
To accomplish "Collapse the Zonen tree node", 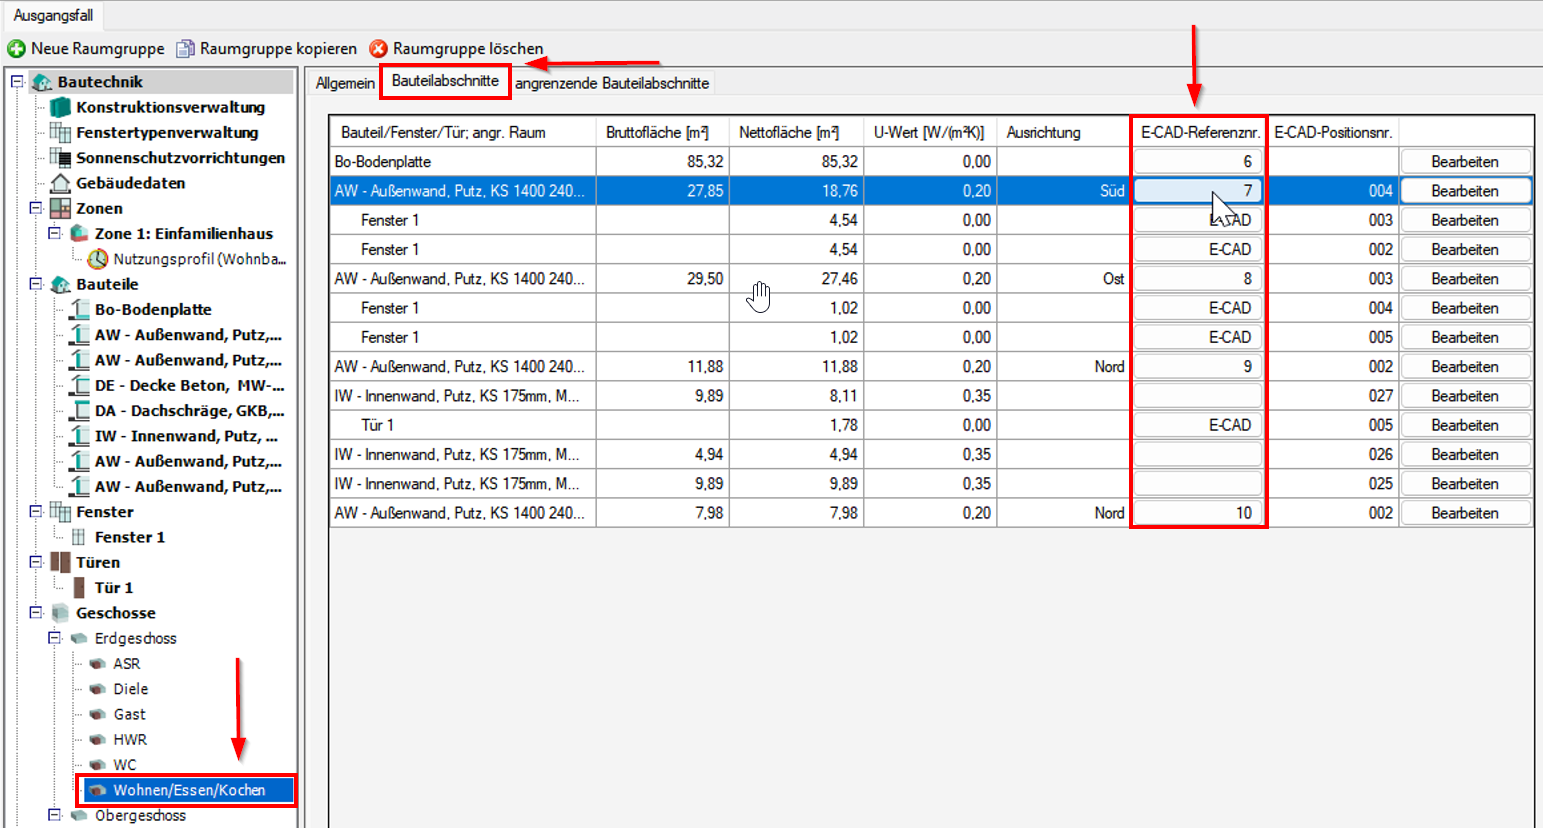I will point(36,208).
